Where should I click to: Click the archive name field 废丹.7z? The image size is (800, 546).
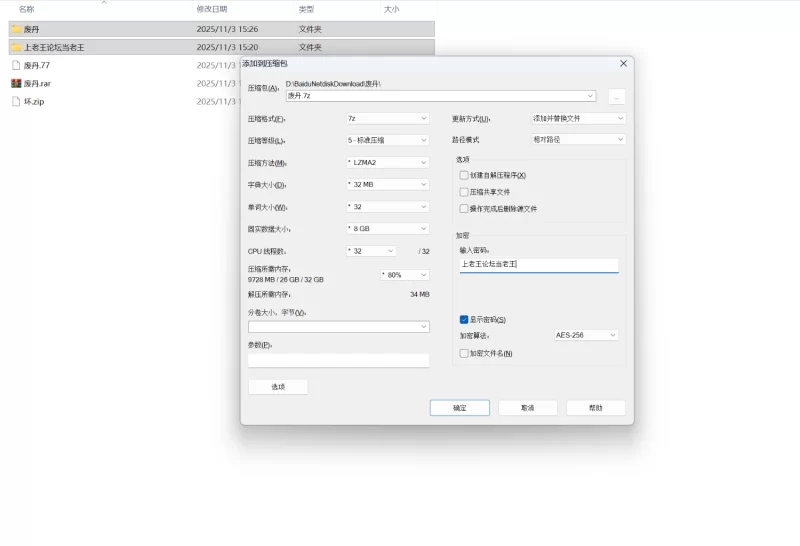tap(441, 96)
